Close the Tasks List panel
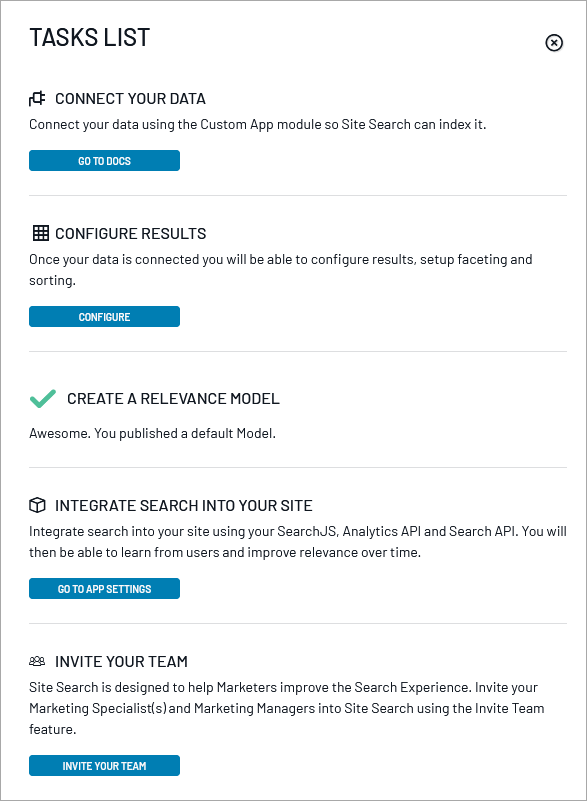 coord(554,43)
